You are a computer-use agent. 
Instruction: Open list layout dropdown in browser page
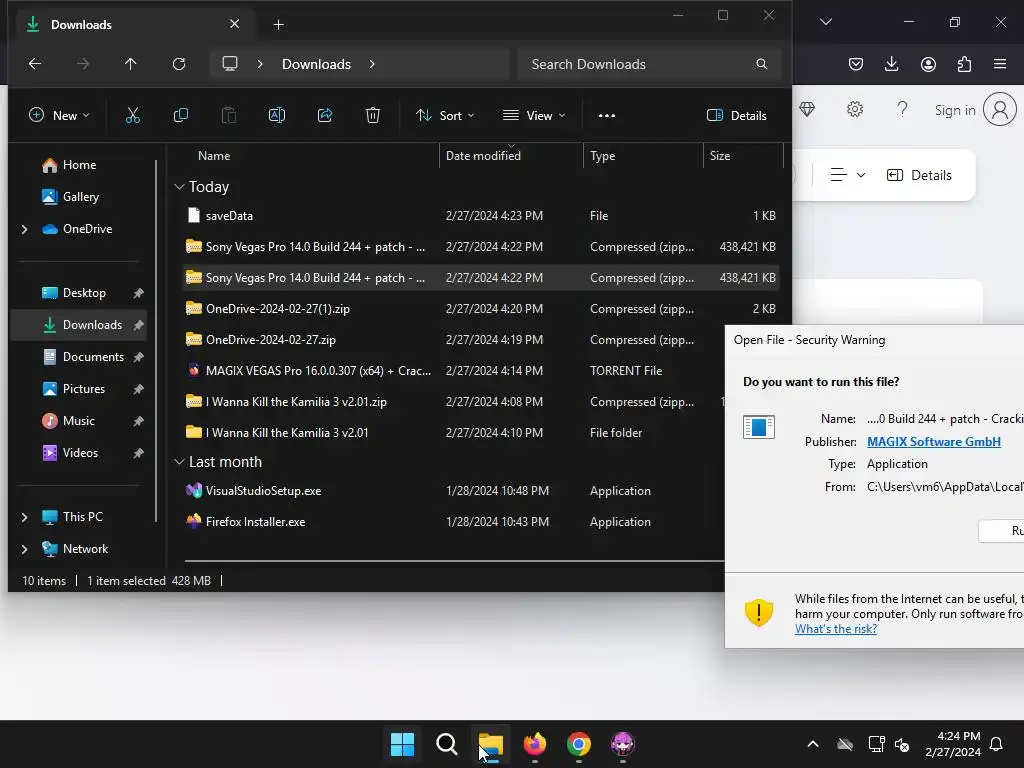point(848,175)
